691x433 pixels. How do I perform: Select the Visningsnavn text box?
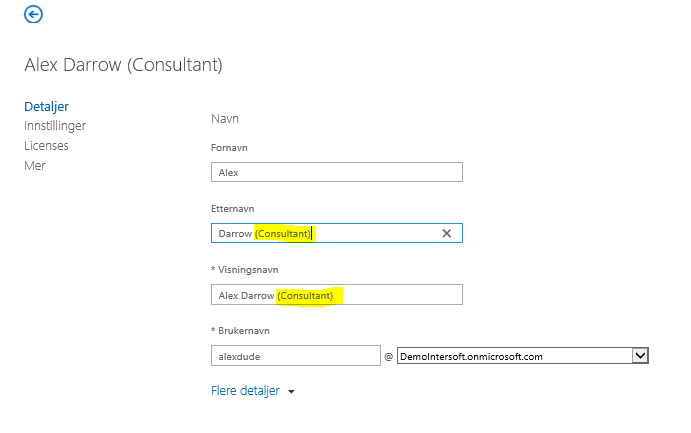click(337, 295)
